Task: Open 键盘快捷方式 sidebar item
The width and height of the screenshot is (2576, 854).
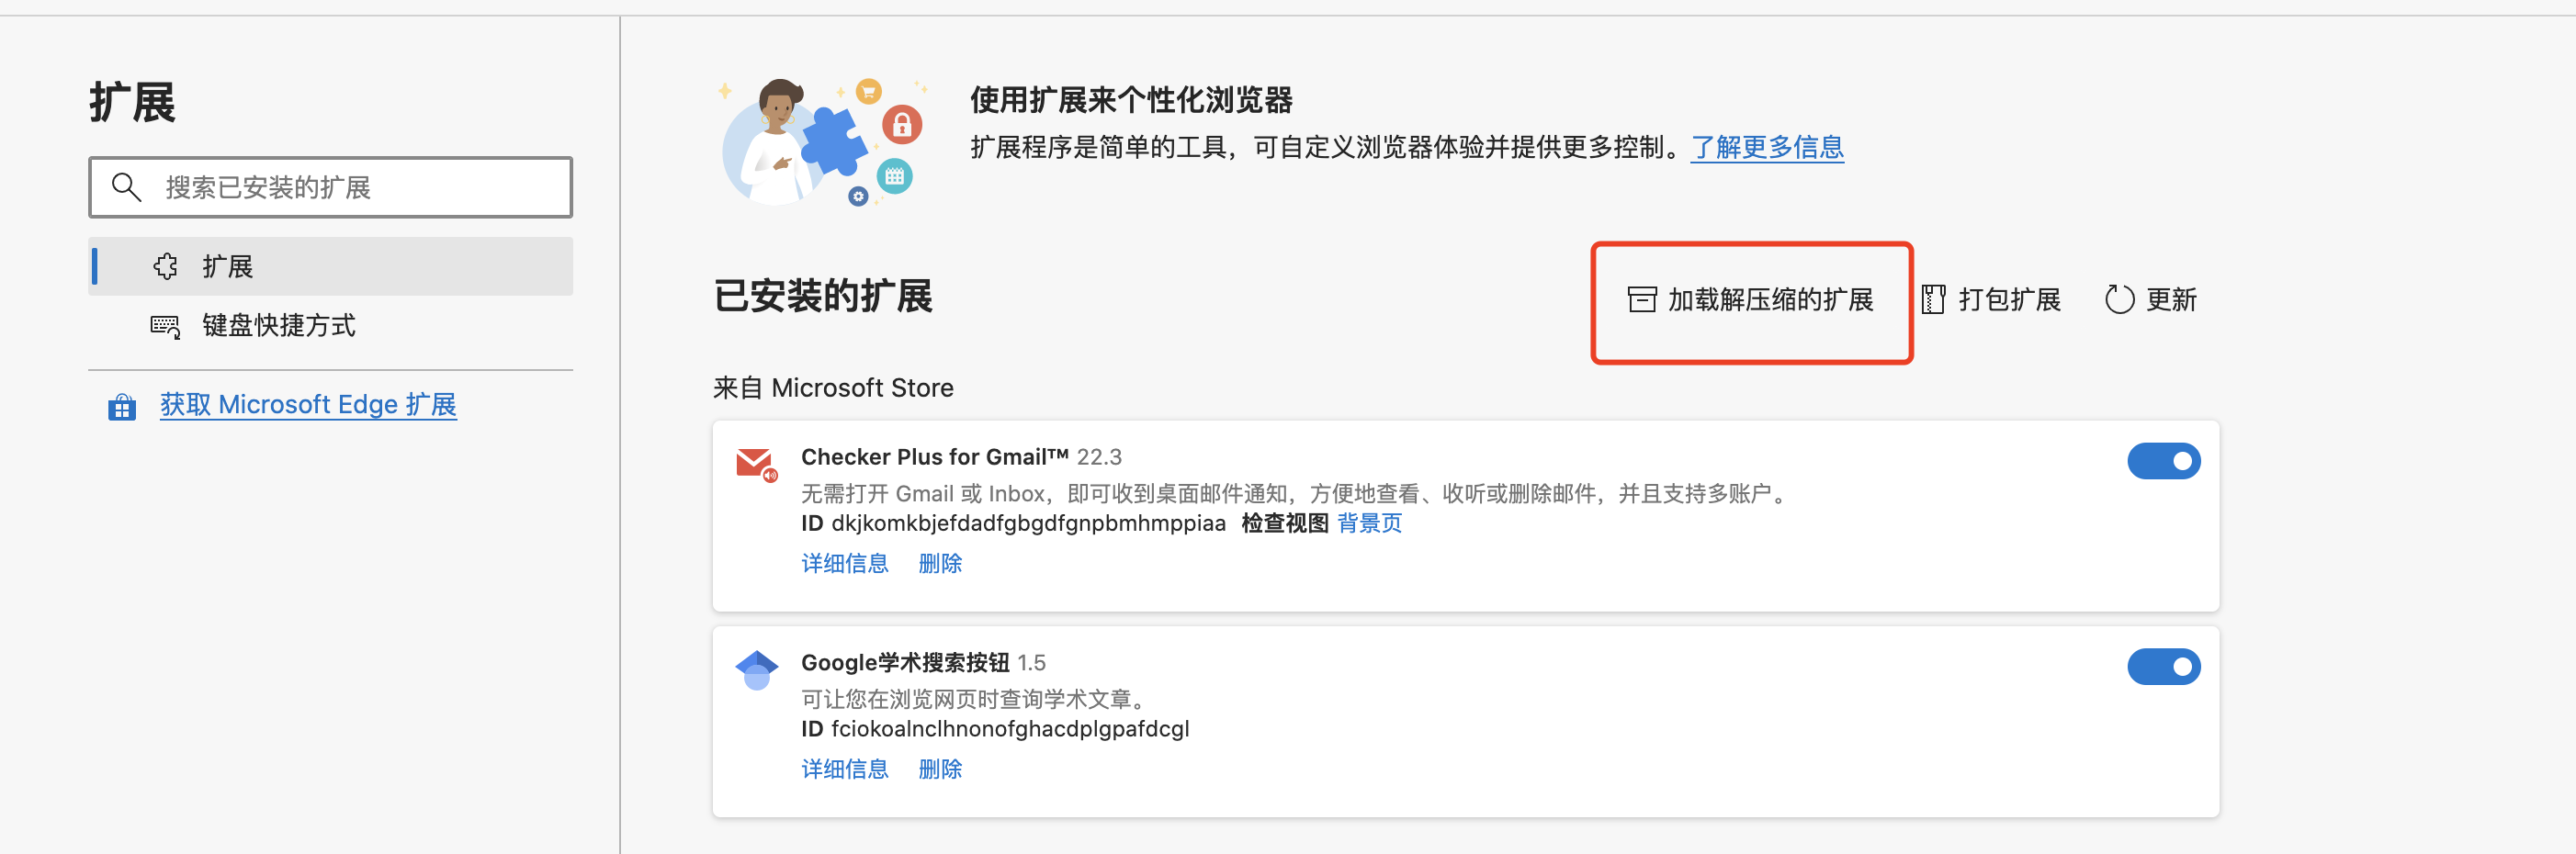Action: point(330,325)
